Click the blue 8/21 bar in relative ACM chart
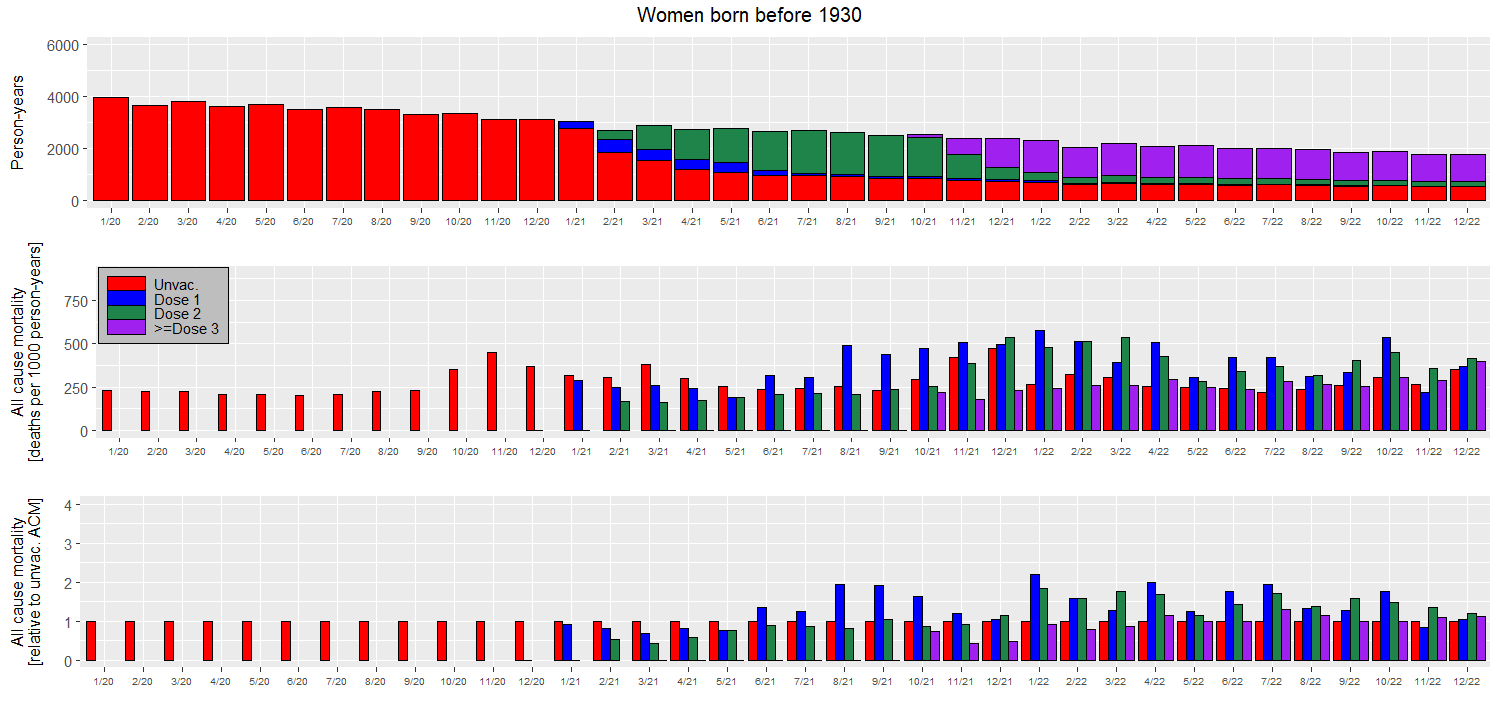The width and height of the screenshot is (1500, 717). (841, 623)
